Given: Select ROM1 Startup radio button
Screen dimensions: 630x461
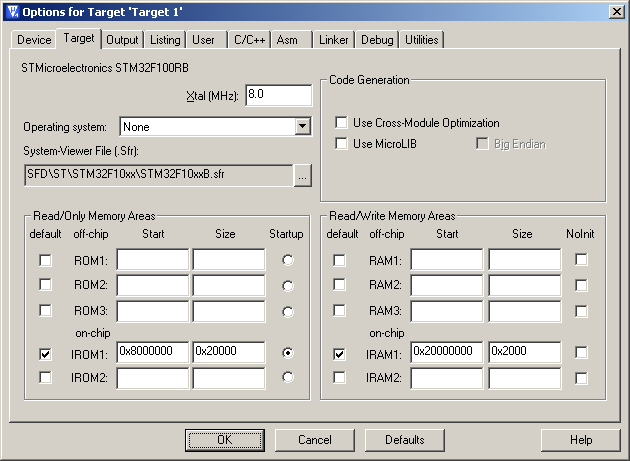Looking at the screenshot, I should (x=288, y=260).
